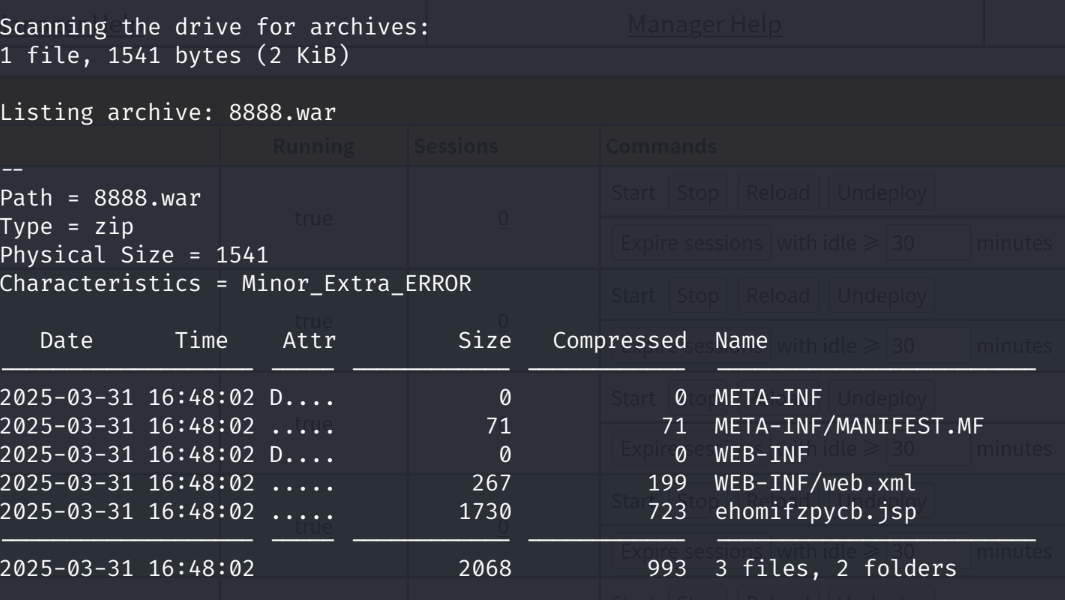
Task: Click the Running column header in Manager
Action: click(x=314, y=147)
